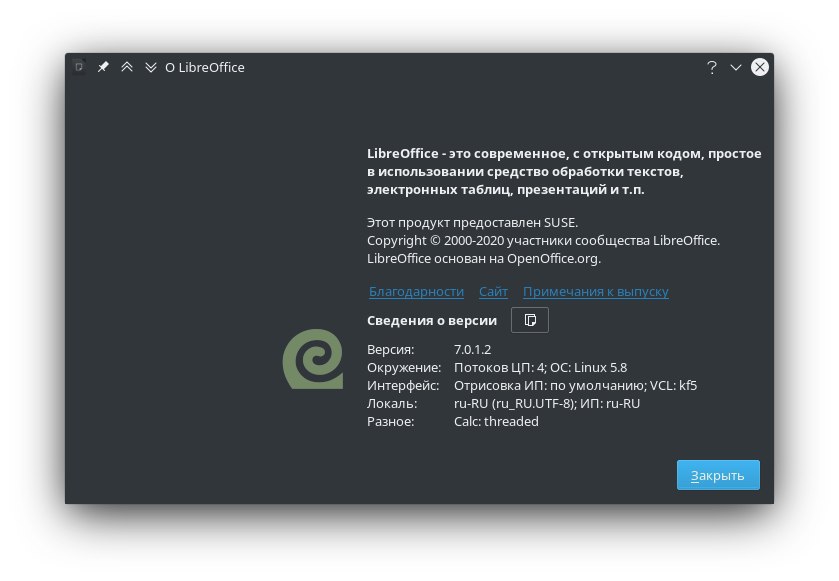
Task: Click the 'Локаль:' label
Action: point(392,403)
